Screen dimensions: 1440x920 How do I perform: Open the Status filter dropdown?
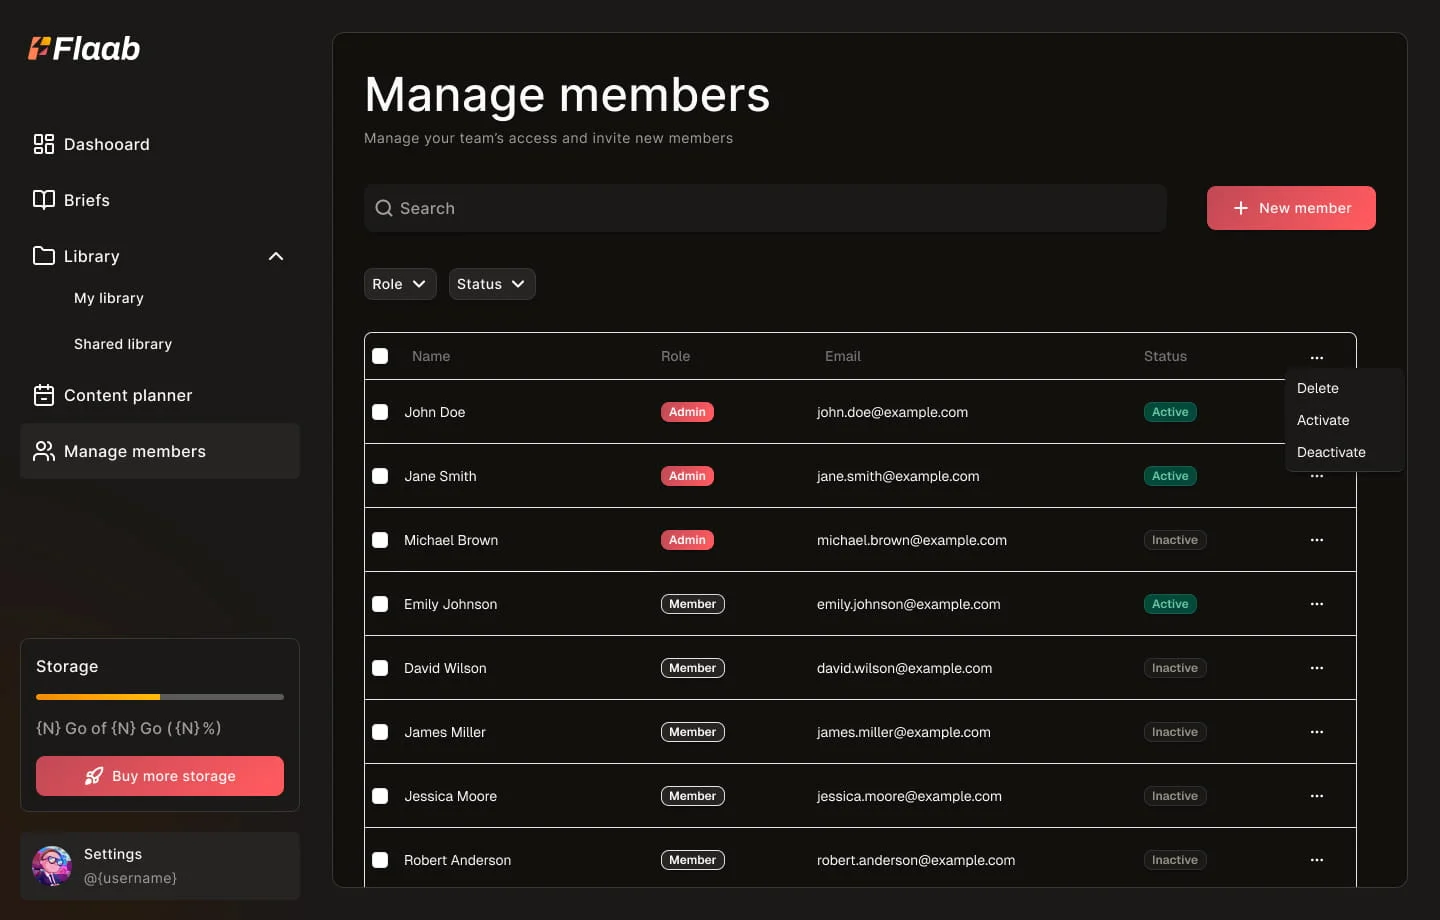pyautogui.click(x=491, y=284)
